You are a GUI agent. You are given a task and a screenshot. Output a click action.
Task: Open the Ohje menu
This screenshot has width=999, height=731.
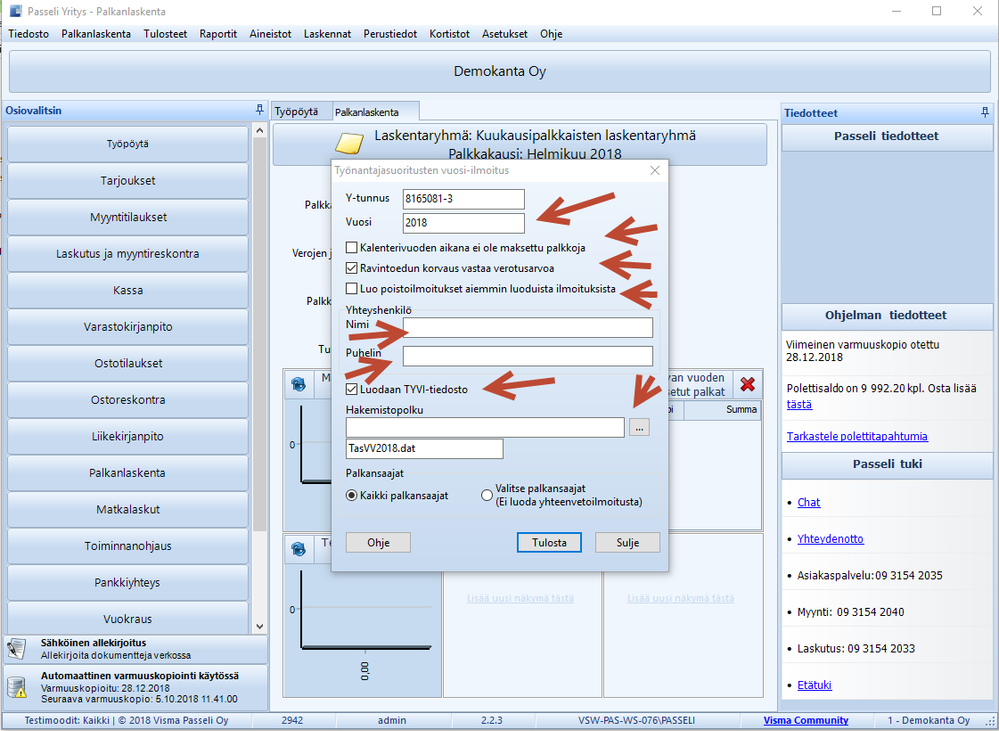point(551,34)
